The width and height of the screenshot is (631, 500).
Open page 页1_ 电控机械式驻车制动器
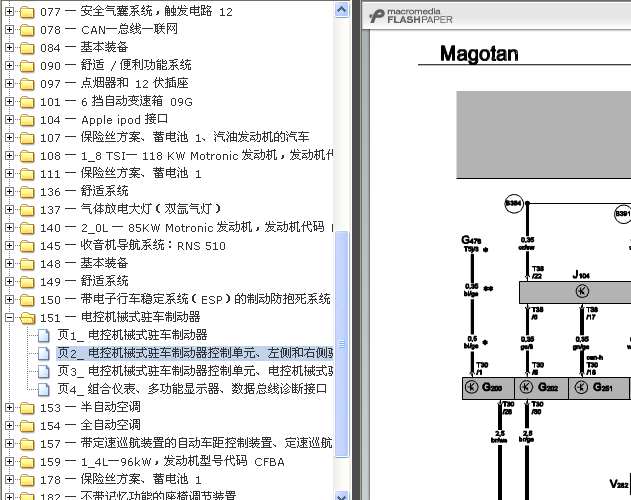(132, 335)
